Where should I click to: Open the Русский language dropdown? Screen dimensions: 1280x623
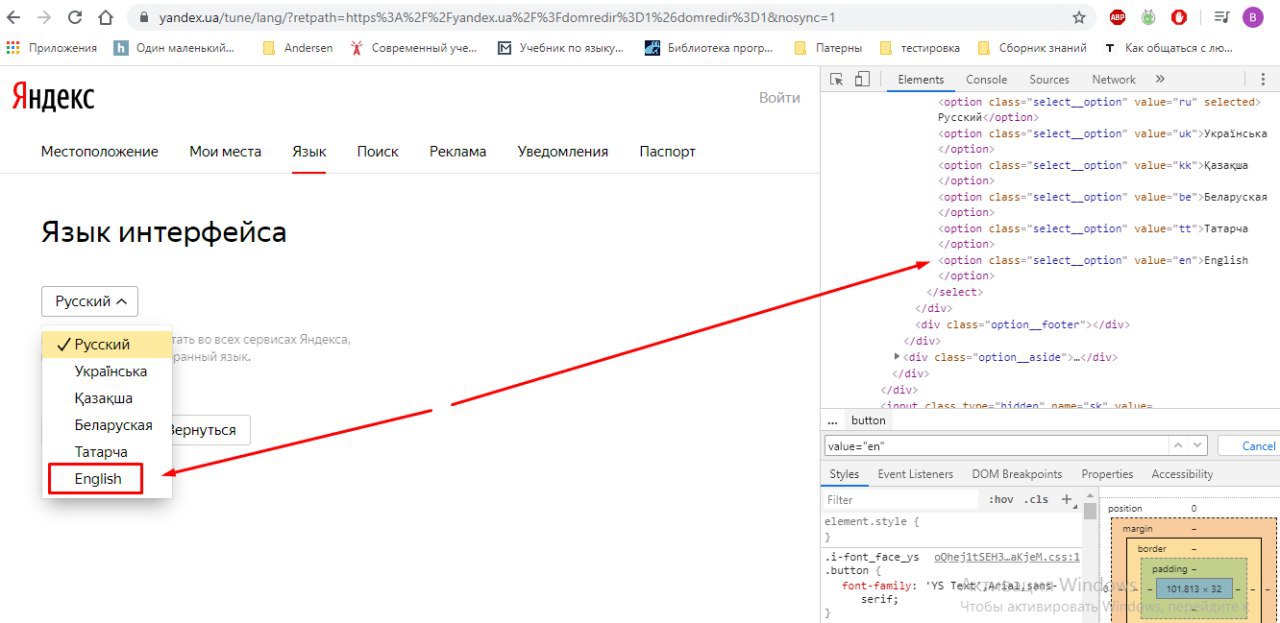[90, 301]
